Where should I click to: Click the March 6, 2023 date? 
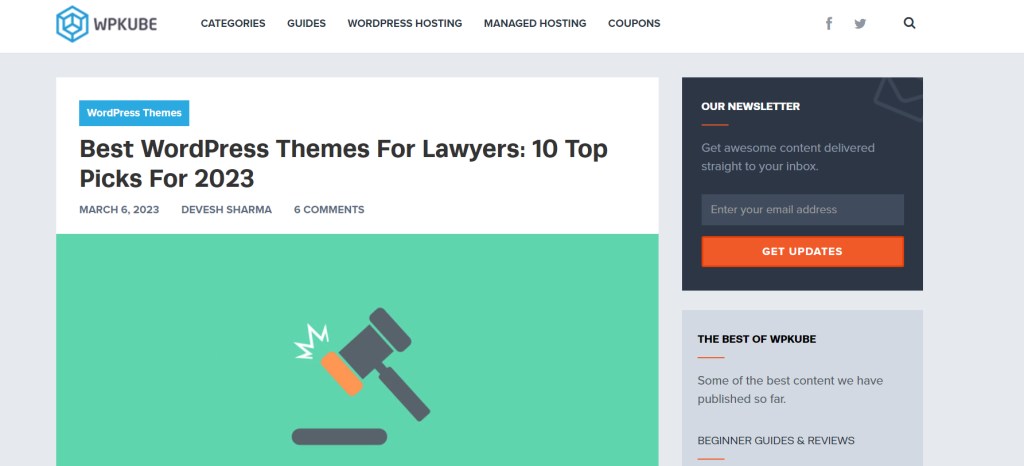pos(119,210)
